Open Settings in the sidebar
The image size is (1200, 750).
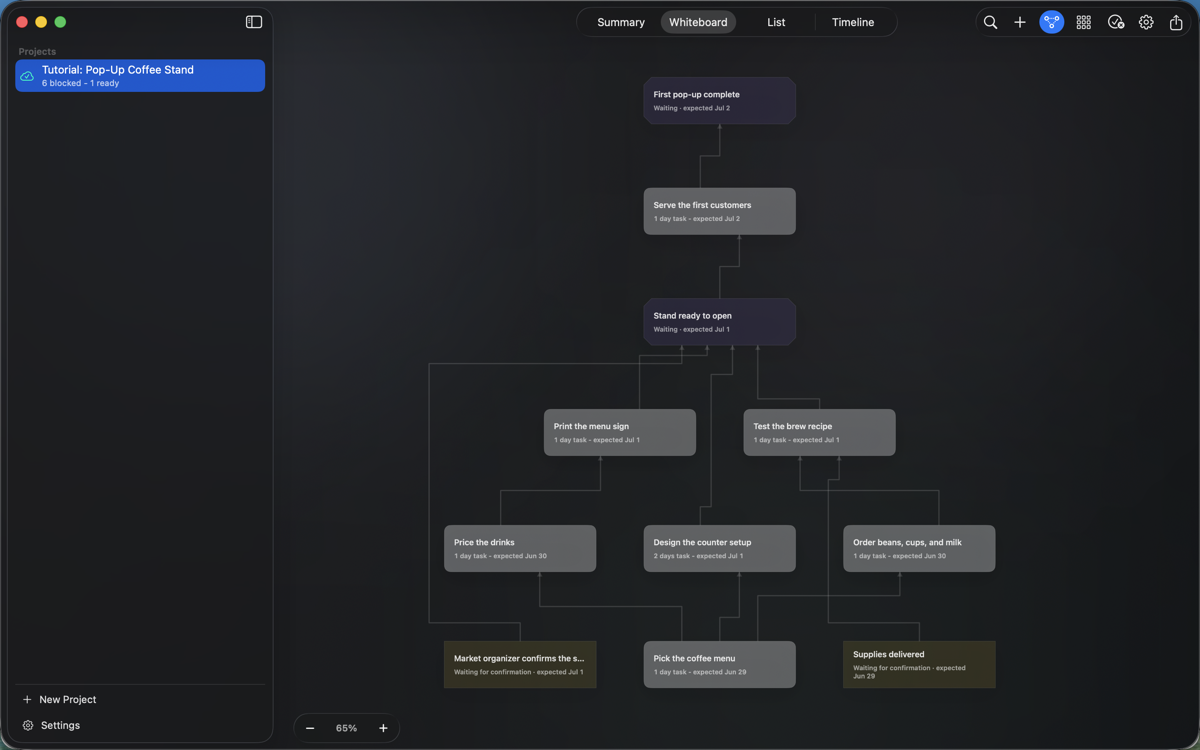tap(51, 725)
